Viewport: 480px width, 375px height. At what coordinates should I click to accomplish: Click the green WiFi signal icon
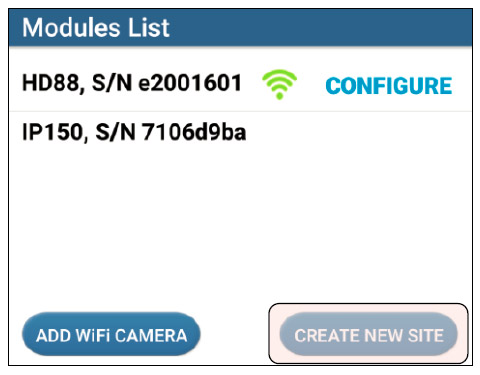(x=279, y=84)
